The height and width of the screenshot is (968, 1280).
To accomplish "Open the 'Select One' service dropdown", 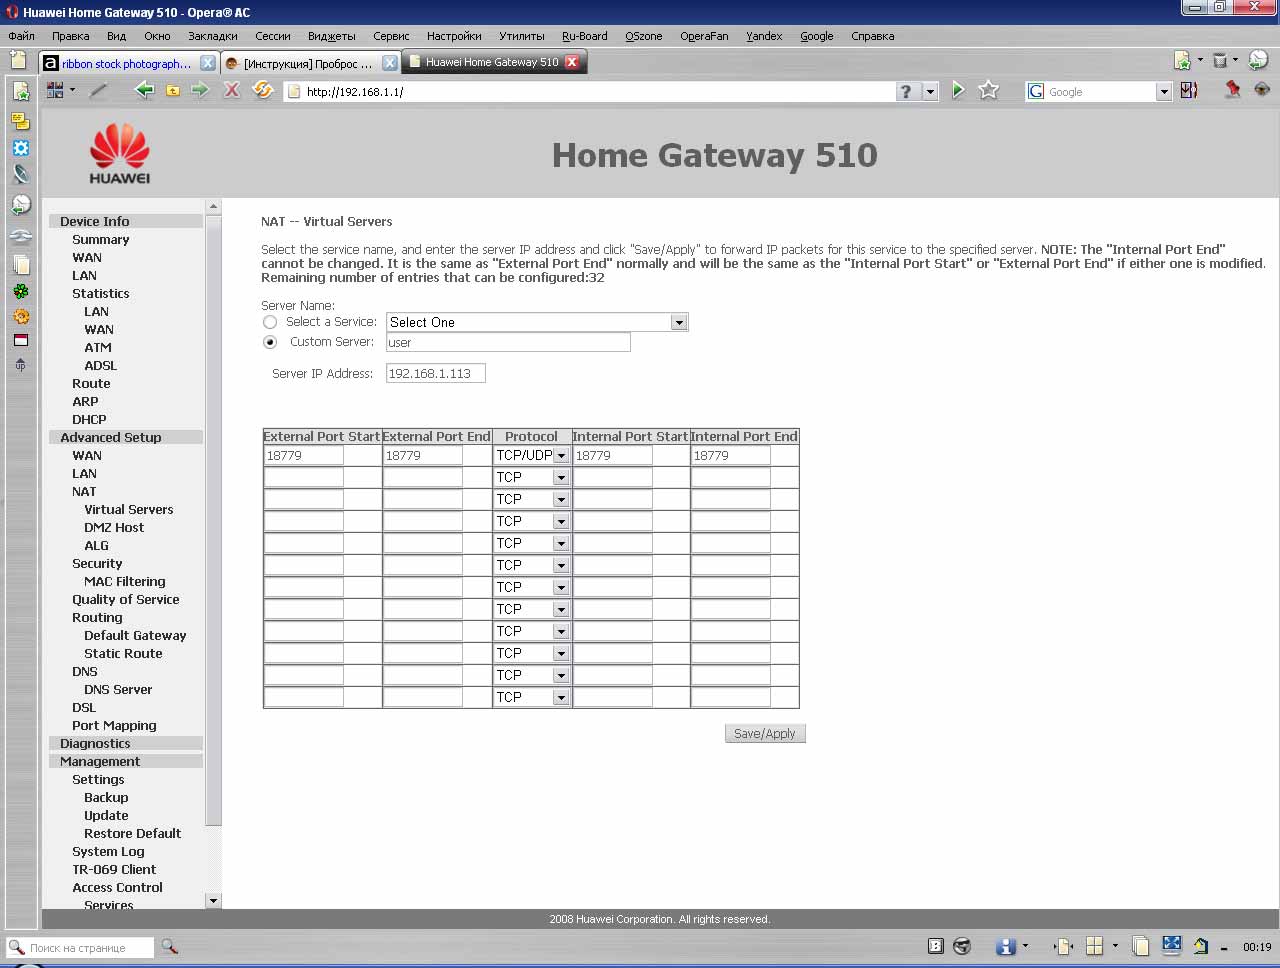I will (538, 322).
